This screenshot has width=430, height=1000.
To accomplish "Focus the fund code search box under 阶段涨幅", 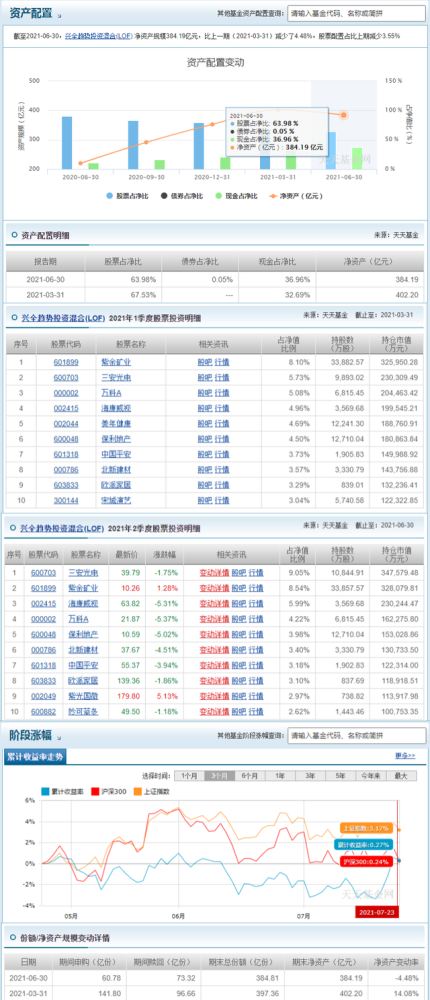I will pyautogui.click(x=356, y=735).
